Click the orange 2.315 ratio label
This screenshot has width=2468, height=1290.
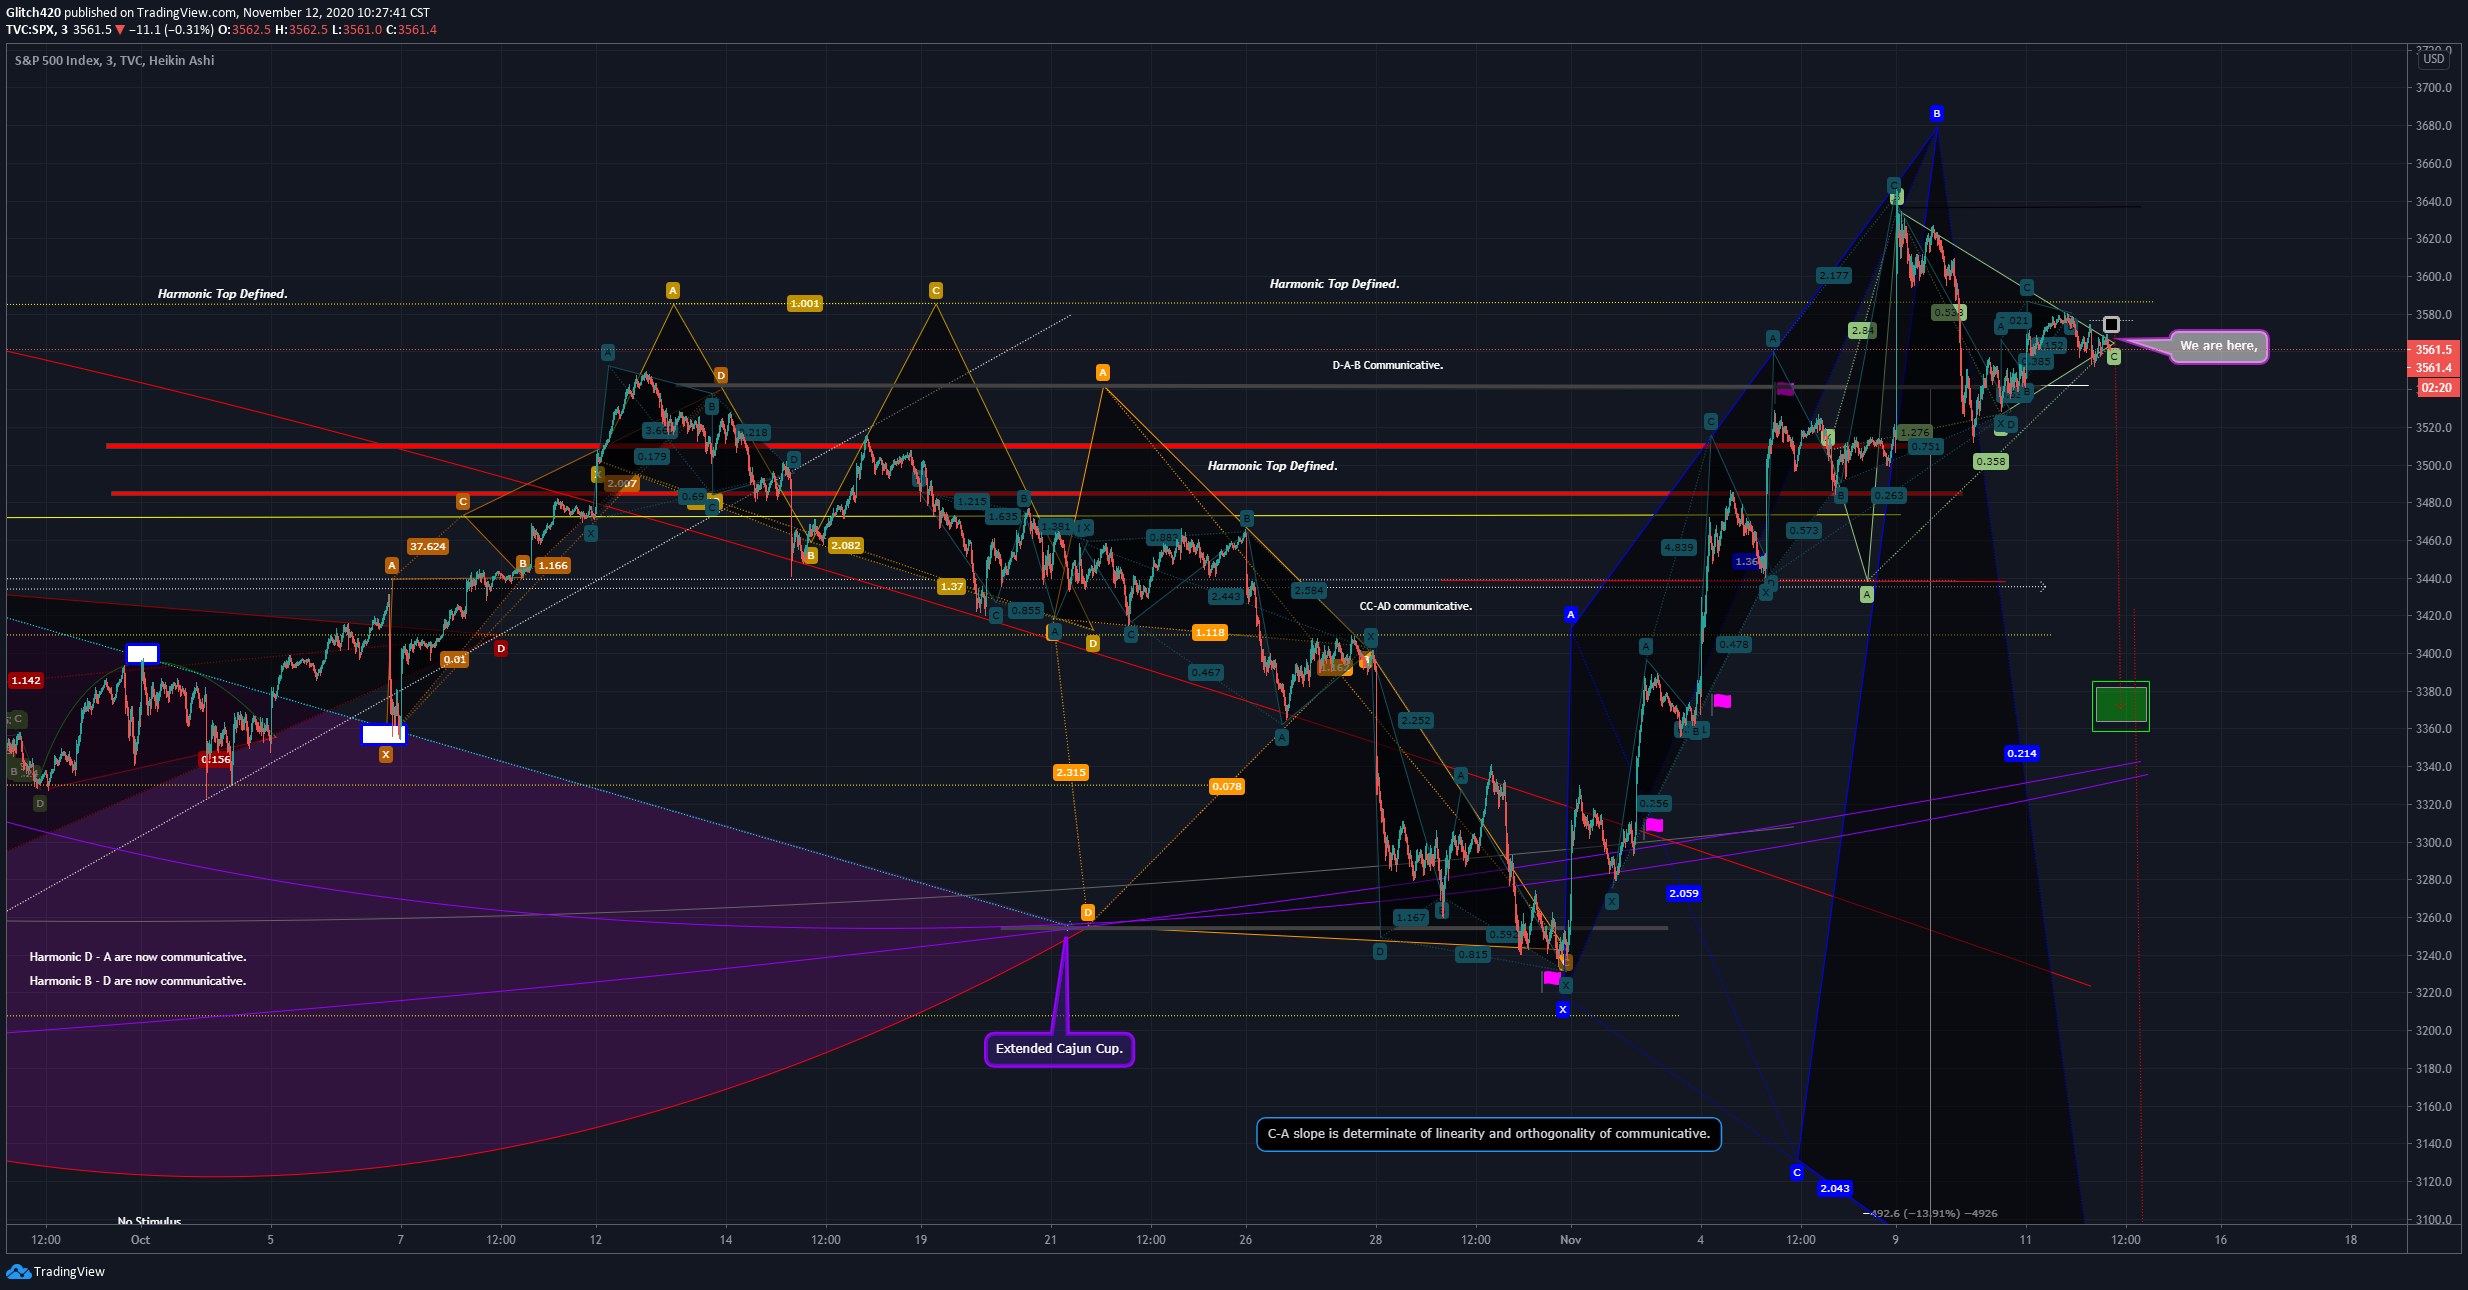1070,773
